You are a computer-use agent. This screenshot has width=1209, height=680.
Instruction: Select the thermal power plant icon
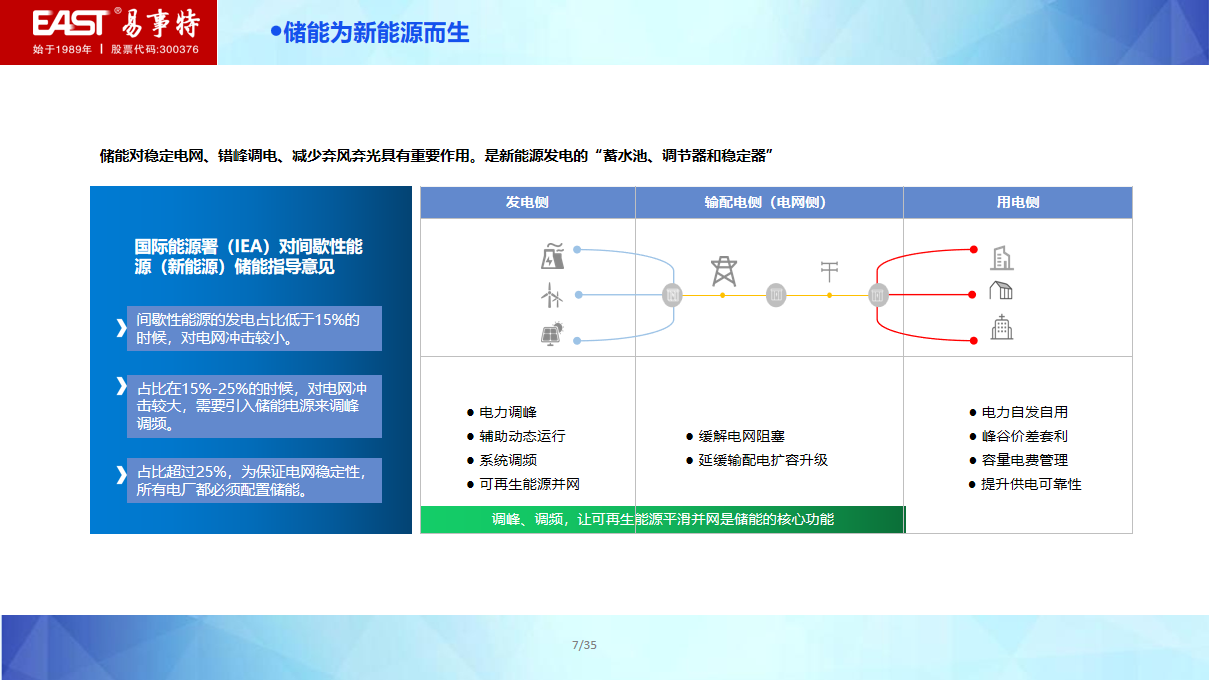click(x=550, y=257)
